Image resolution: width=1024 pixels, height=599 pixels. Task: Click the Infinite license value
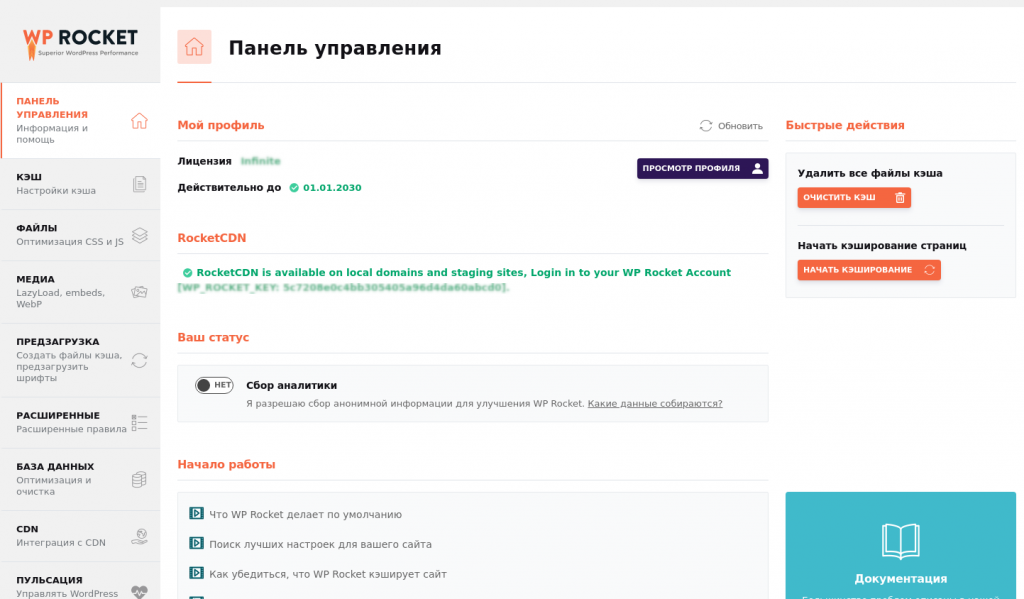pyautogui.click(x=261, y=161)
